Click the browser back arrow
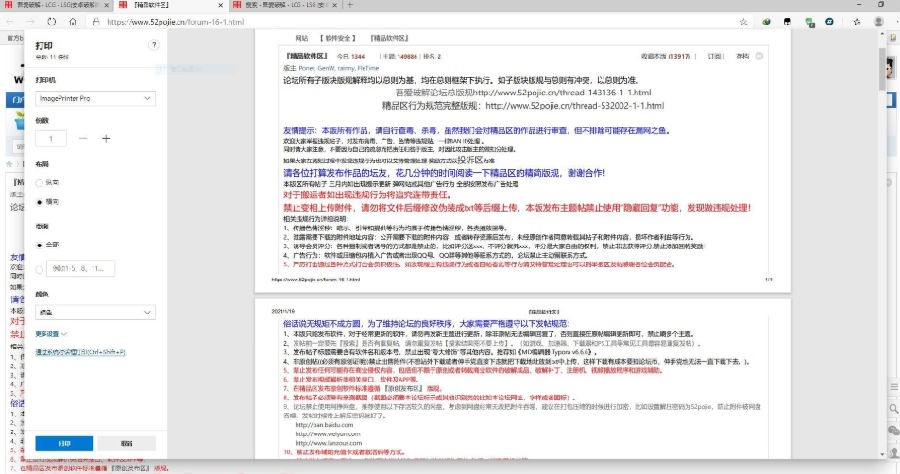Image resolution: width=900 pixels, height=474 pixels. pos(10,22)
